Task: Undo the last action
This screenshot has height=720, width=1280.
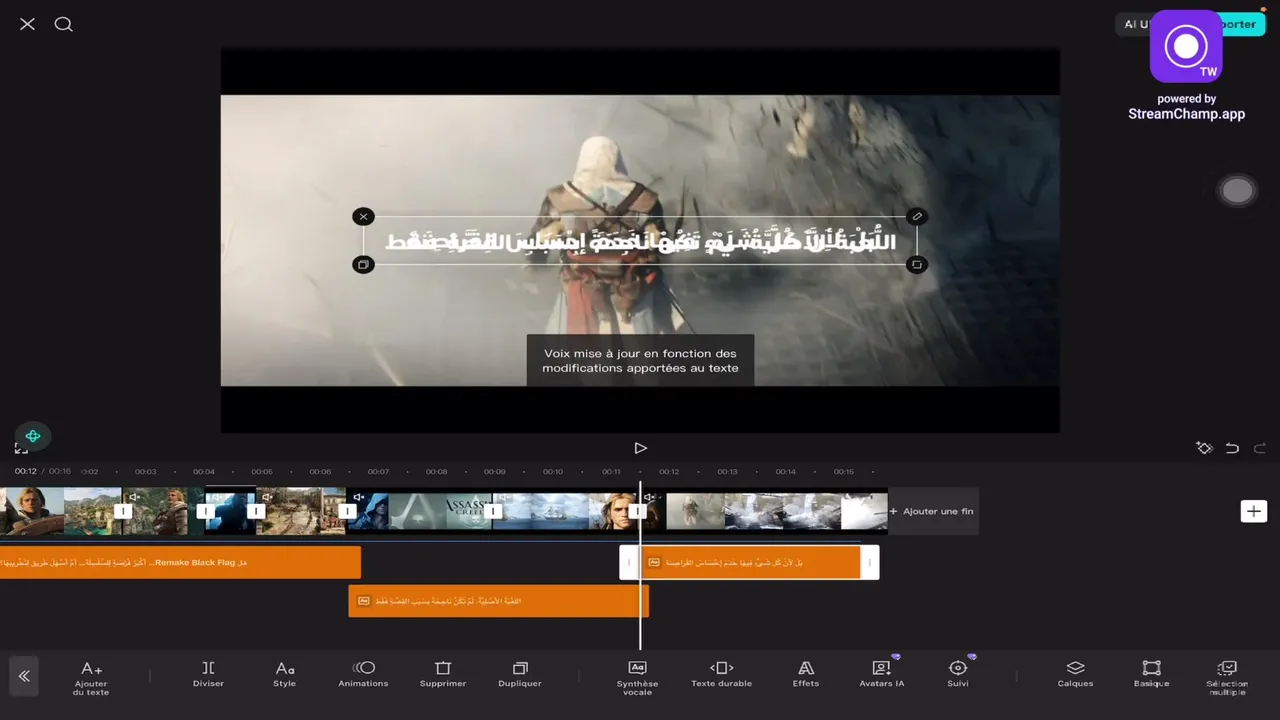Action: pyautogui.click(x=1232, y=448)
